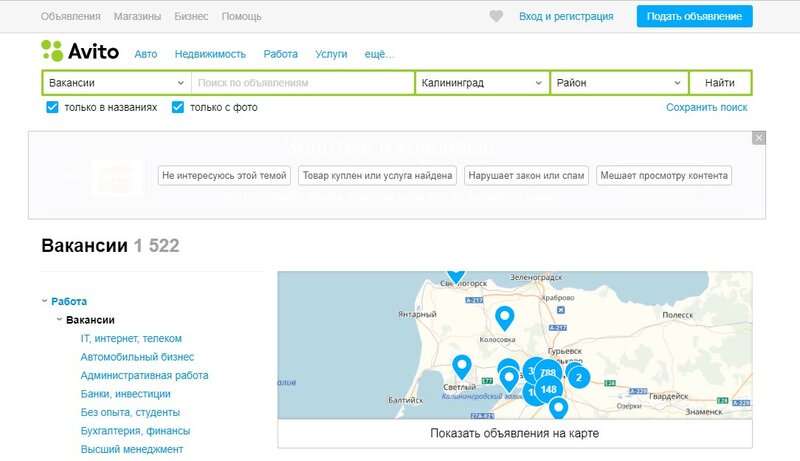Choose 'Не интересуюсь этой темой' option
The height and width of the screenshot is (461, 800).
click(224, 175)
